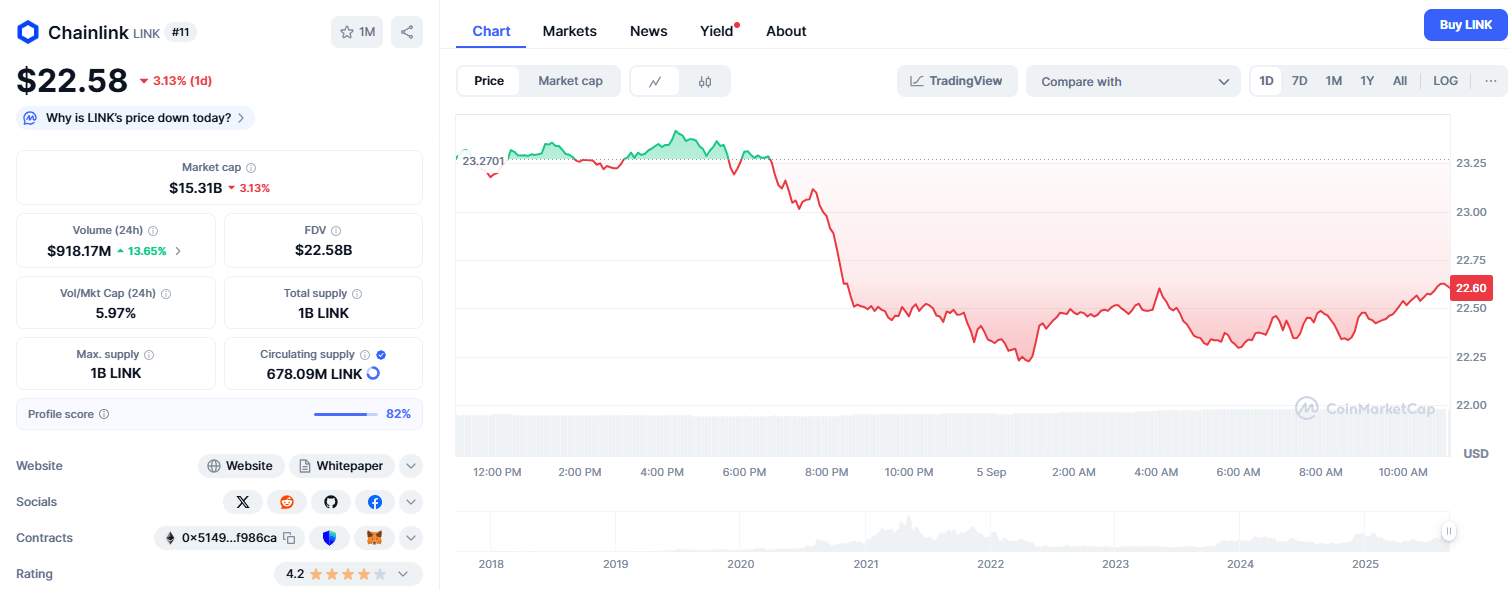Click the Ethereum icon in contract chip
The height and width of the screenshot is (590, 1510).
(169, 538)
